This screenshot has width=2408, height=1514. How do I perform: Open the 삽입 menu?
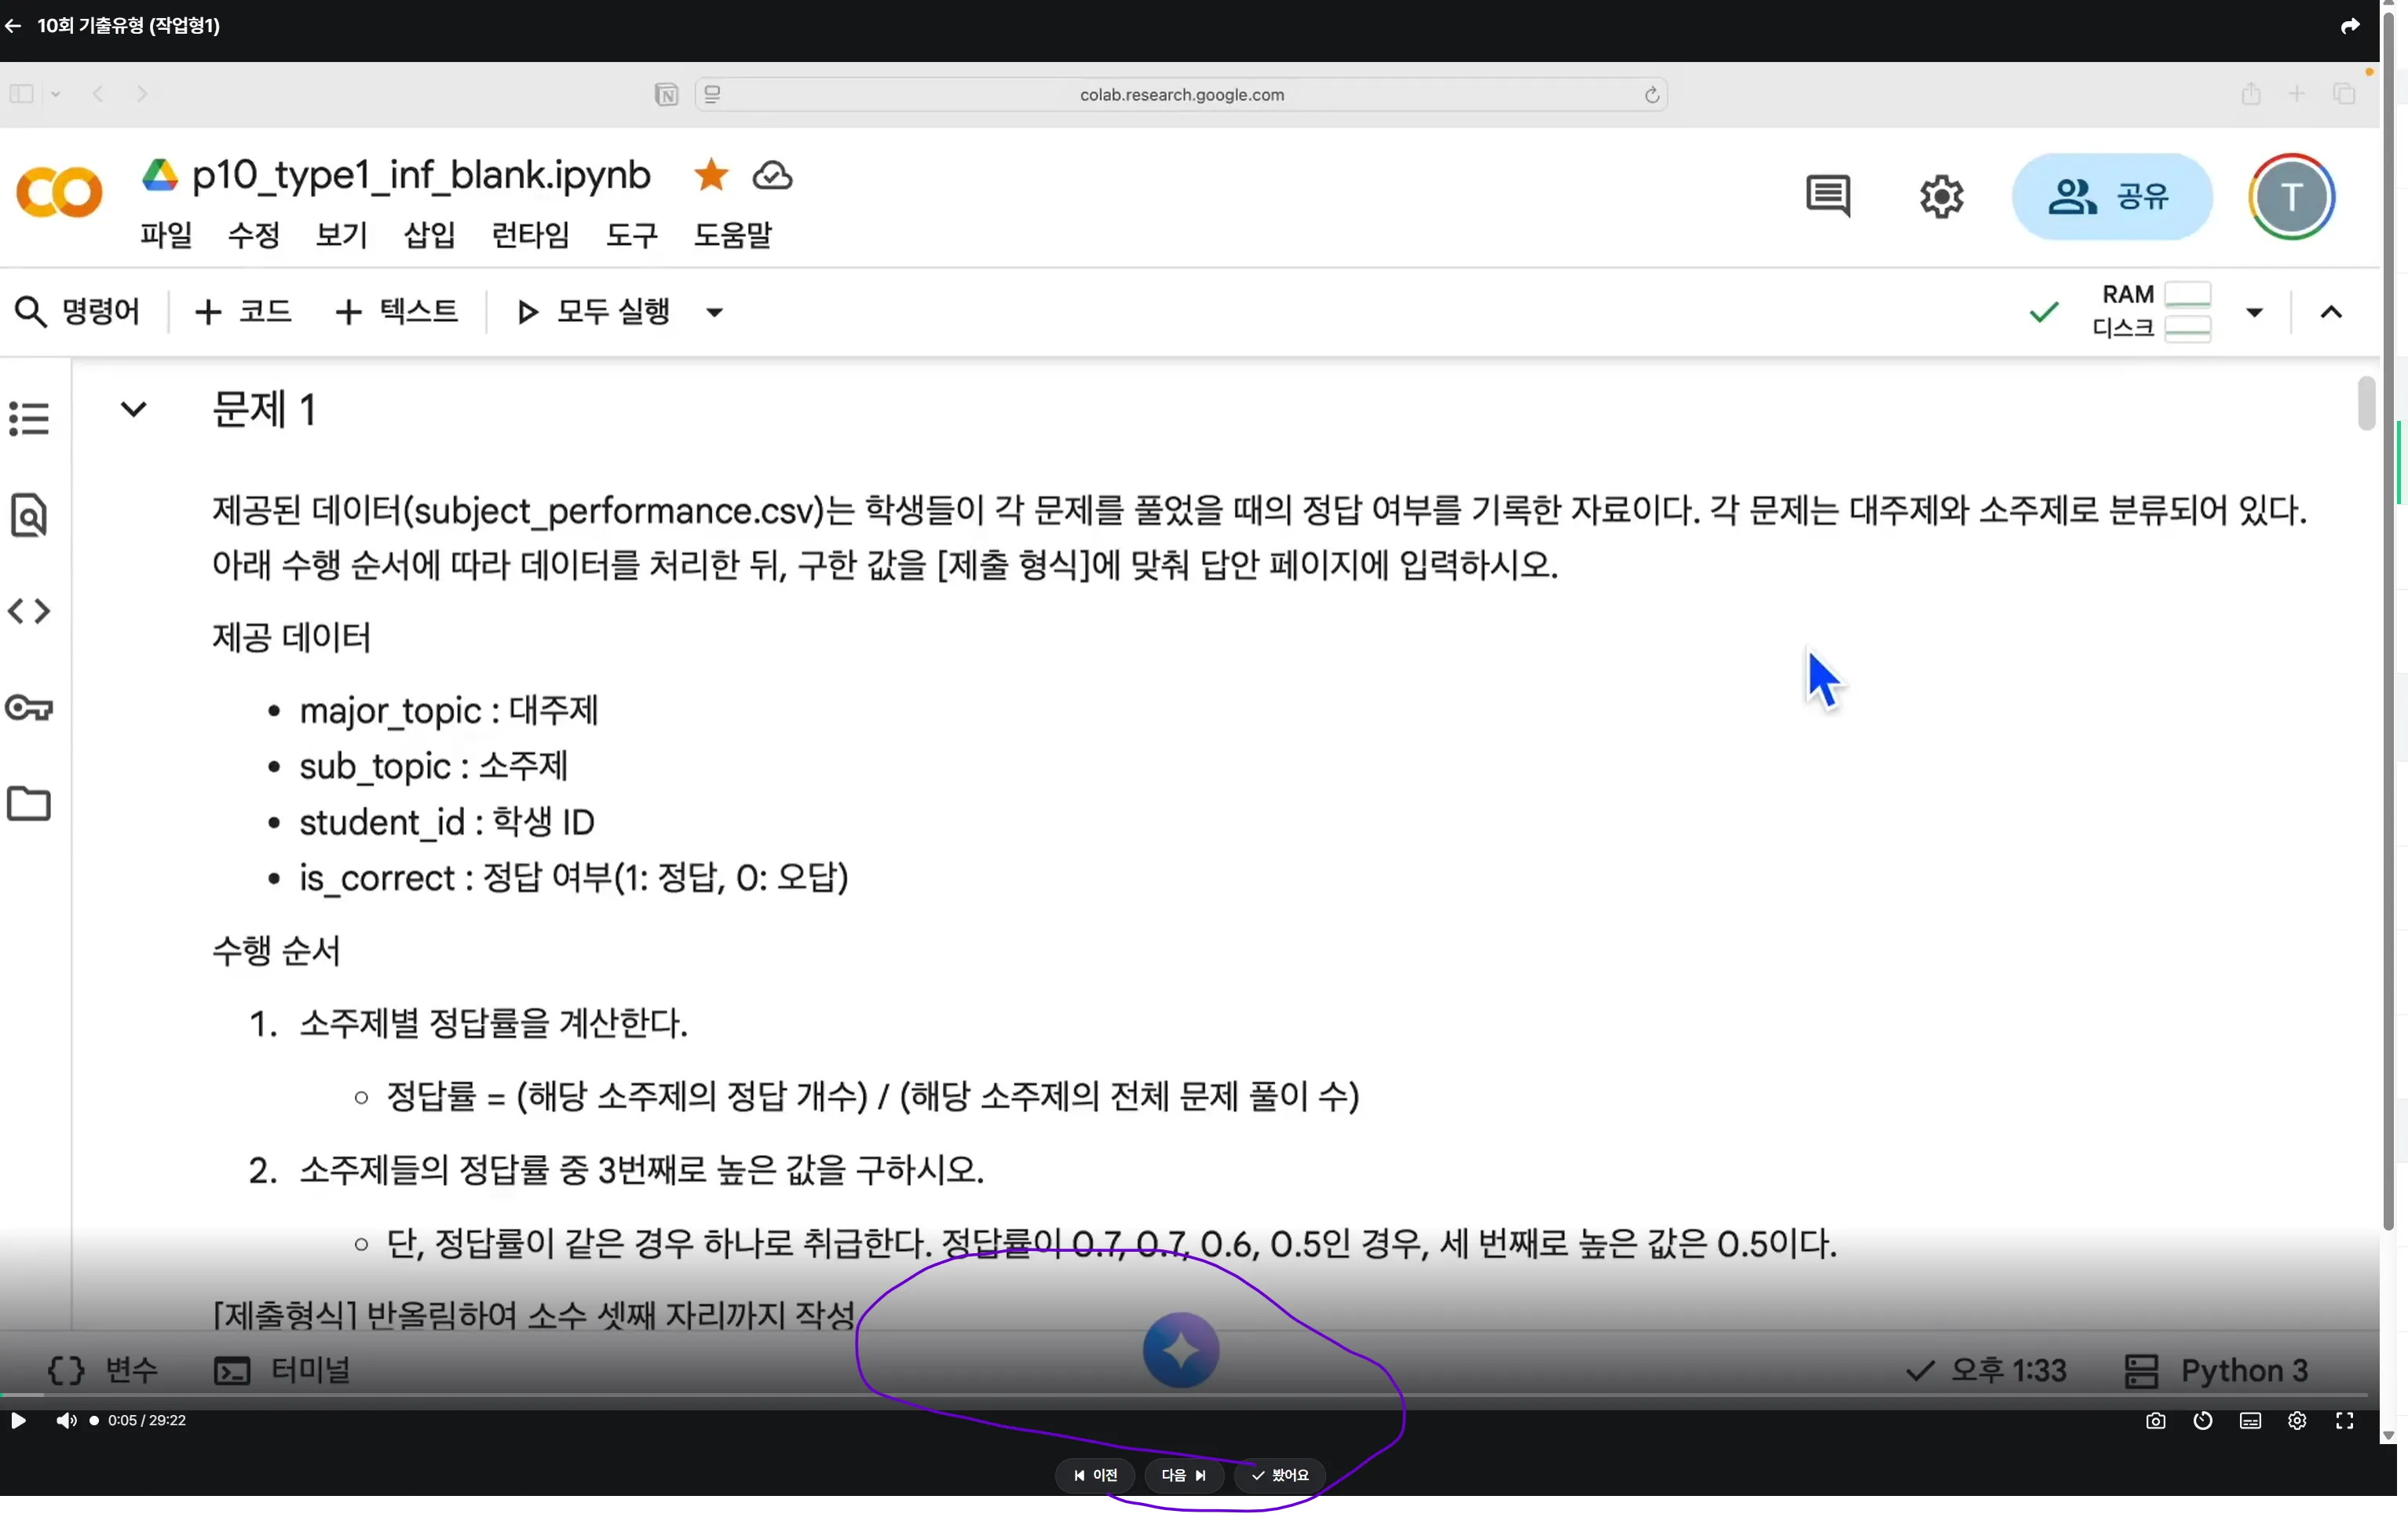430,235
